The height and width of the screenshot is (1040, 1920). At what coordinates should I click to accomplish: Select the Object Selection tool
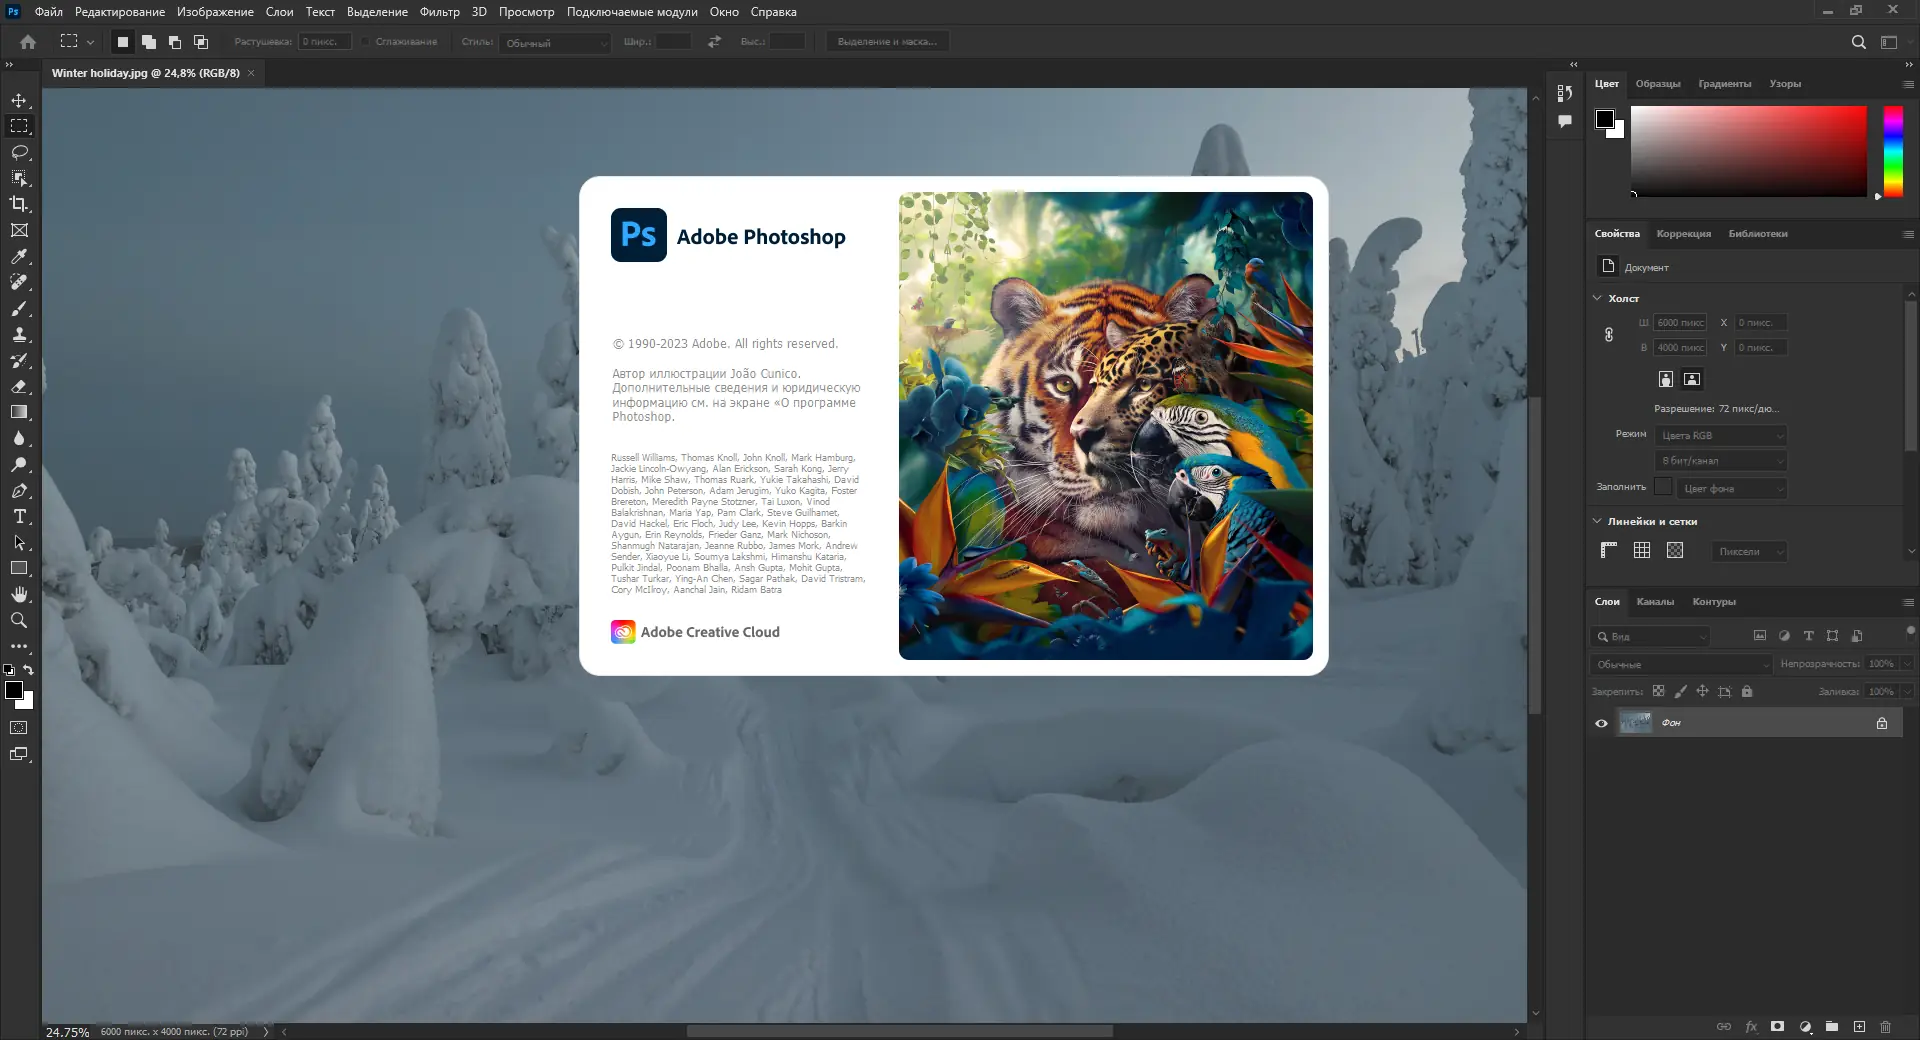[19, 178]
